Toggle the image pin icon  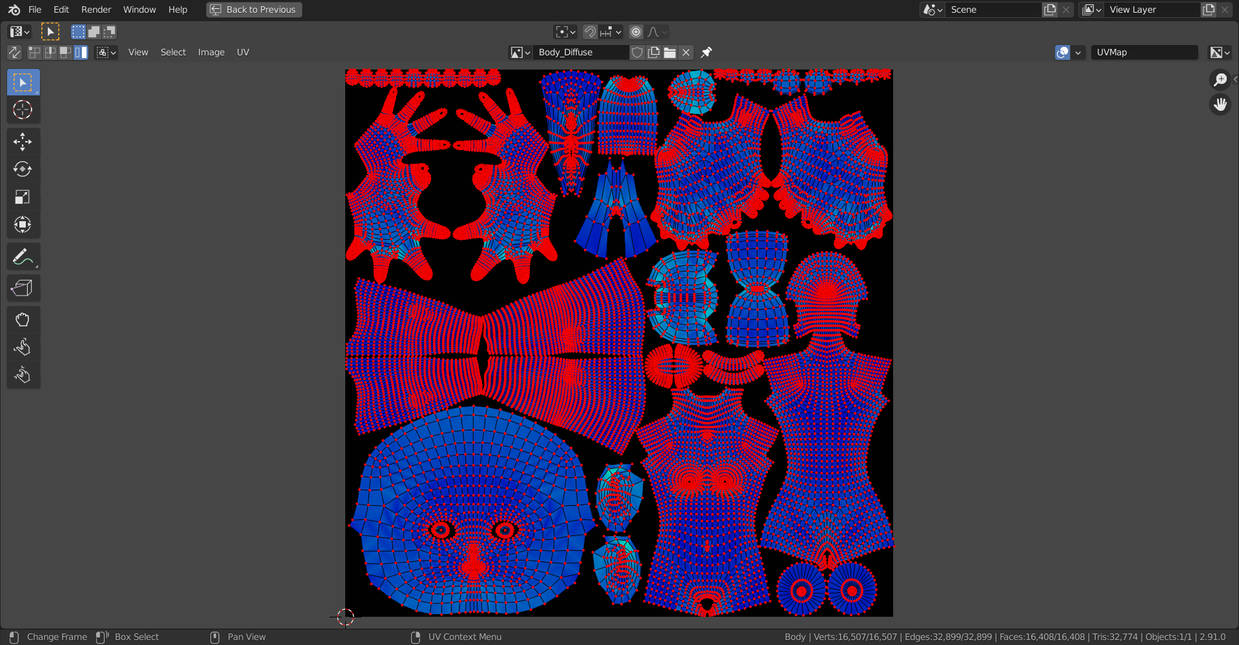(x=706, y=52)
